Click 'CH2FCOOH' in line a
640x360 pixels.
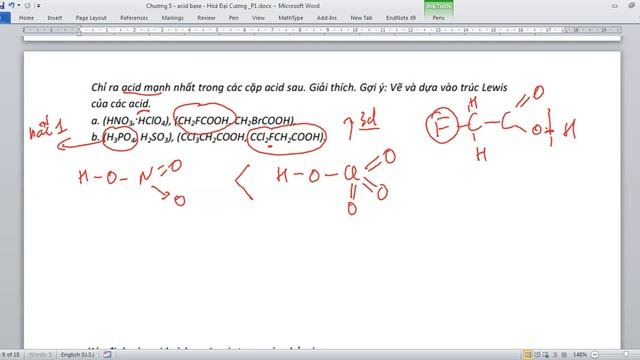pyautogui.click(x=204, y=121)
